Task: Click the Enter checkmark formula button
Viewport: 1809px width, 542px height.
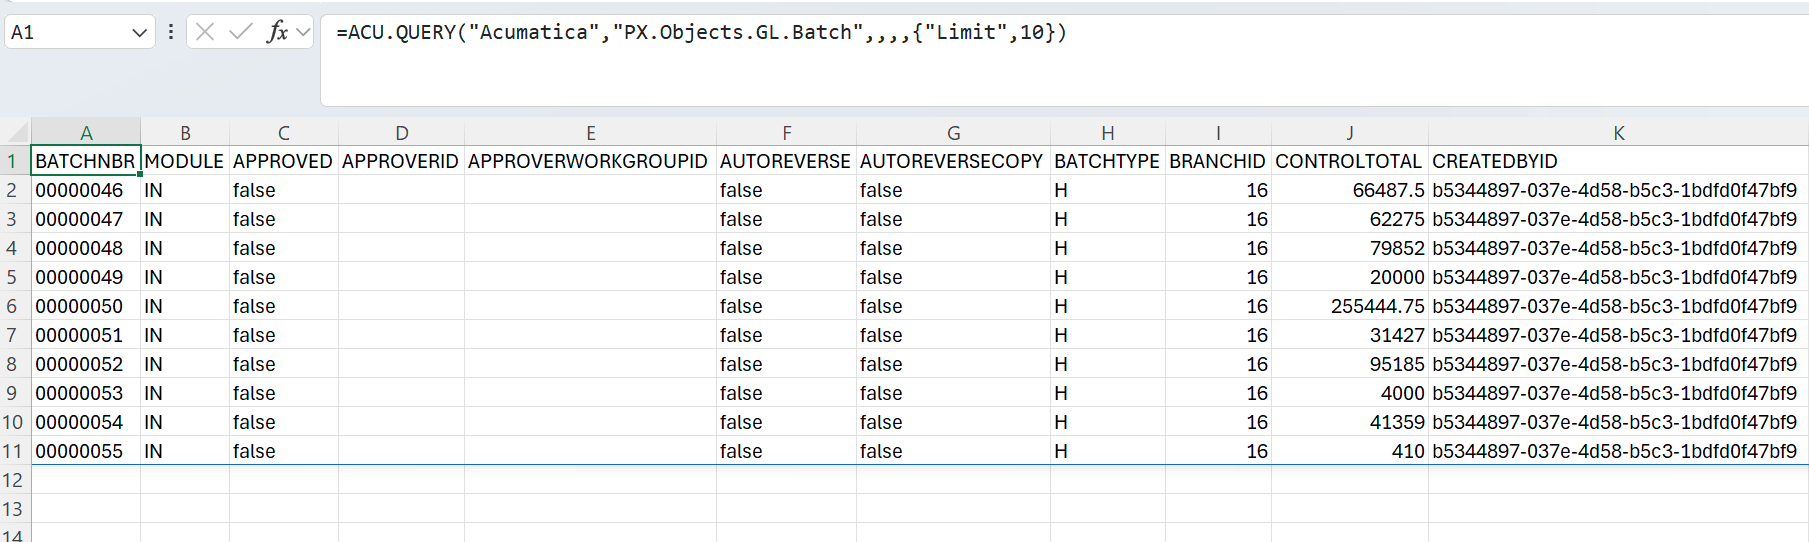Action: (240, 32)
